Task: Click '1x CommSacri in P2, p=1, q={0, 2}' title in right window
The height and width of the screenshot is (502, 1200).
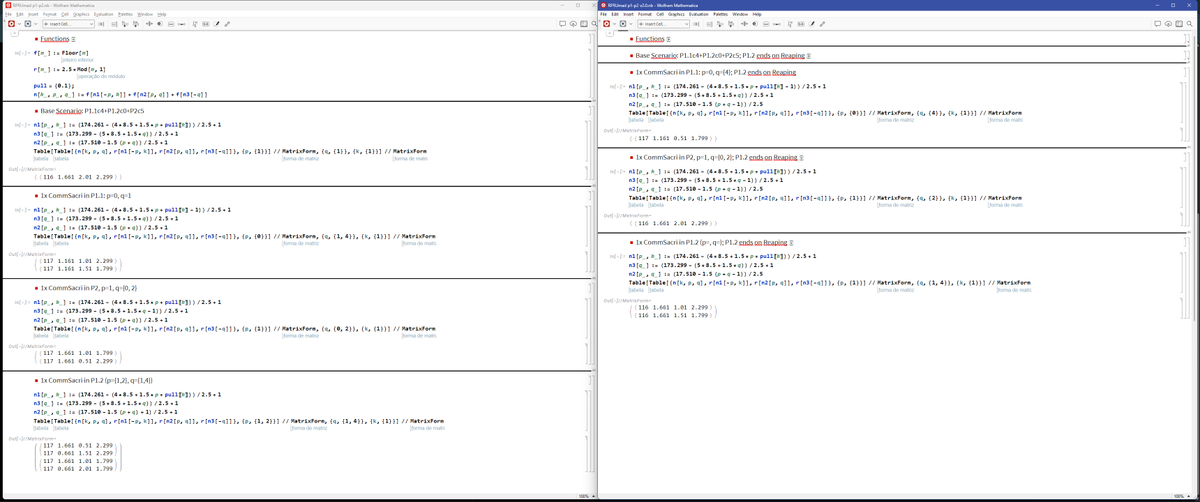Action: point(716,158)
